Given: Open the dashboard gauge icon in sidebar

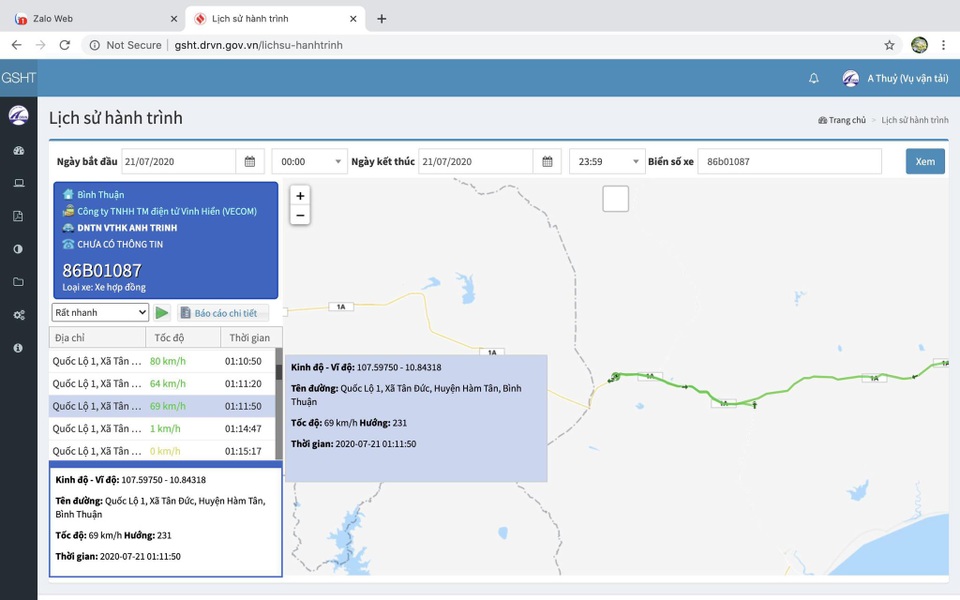Looking at the screenshot, I should tap(18, 151).
